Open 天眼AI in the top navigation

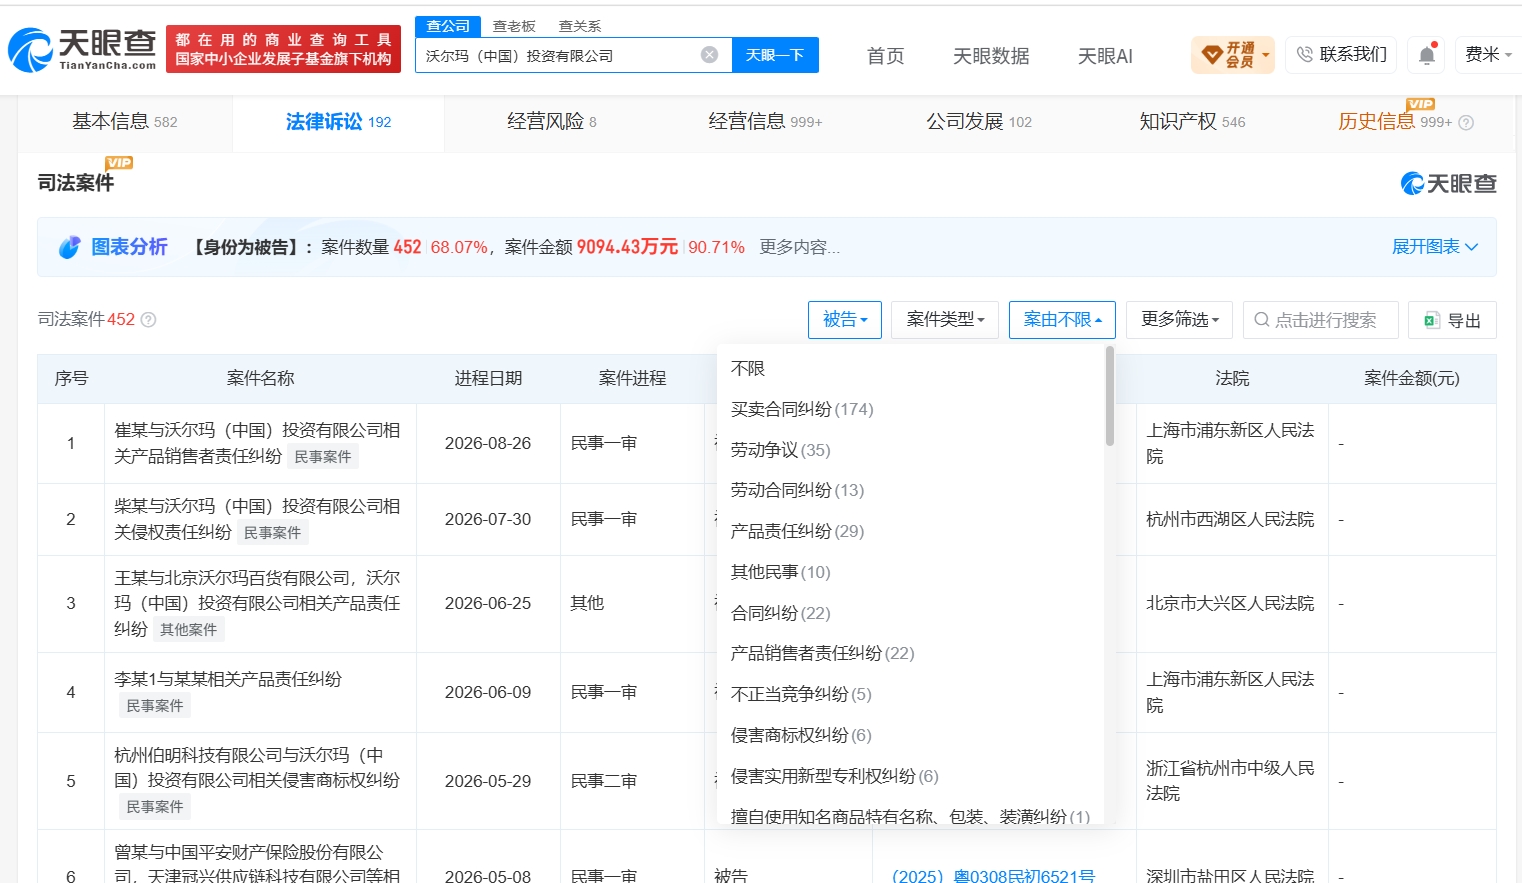1105,56
